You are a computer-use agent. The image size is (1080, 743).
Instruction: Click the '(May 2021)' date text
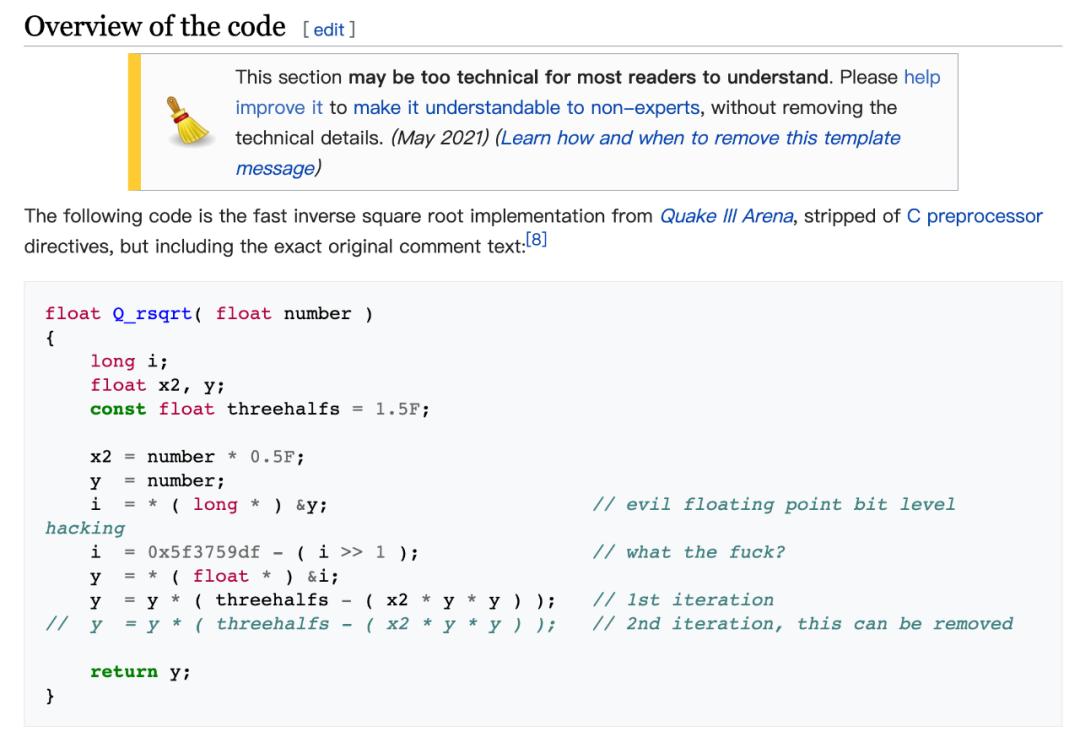440,138
